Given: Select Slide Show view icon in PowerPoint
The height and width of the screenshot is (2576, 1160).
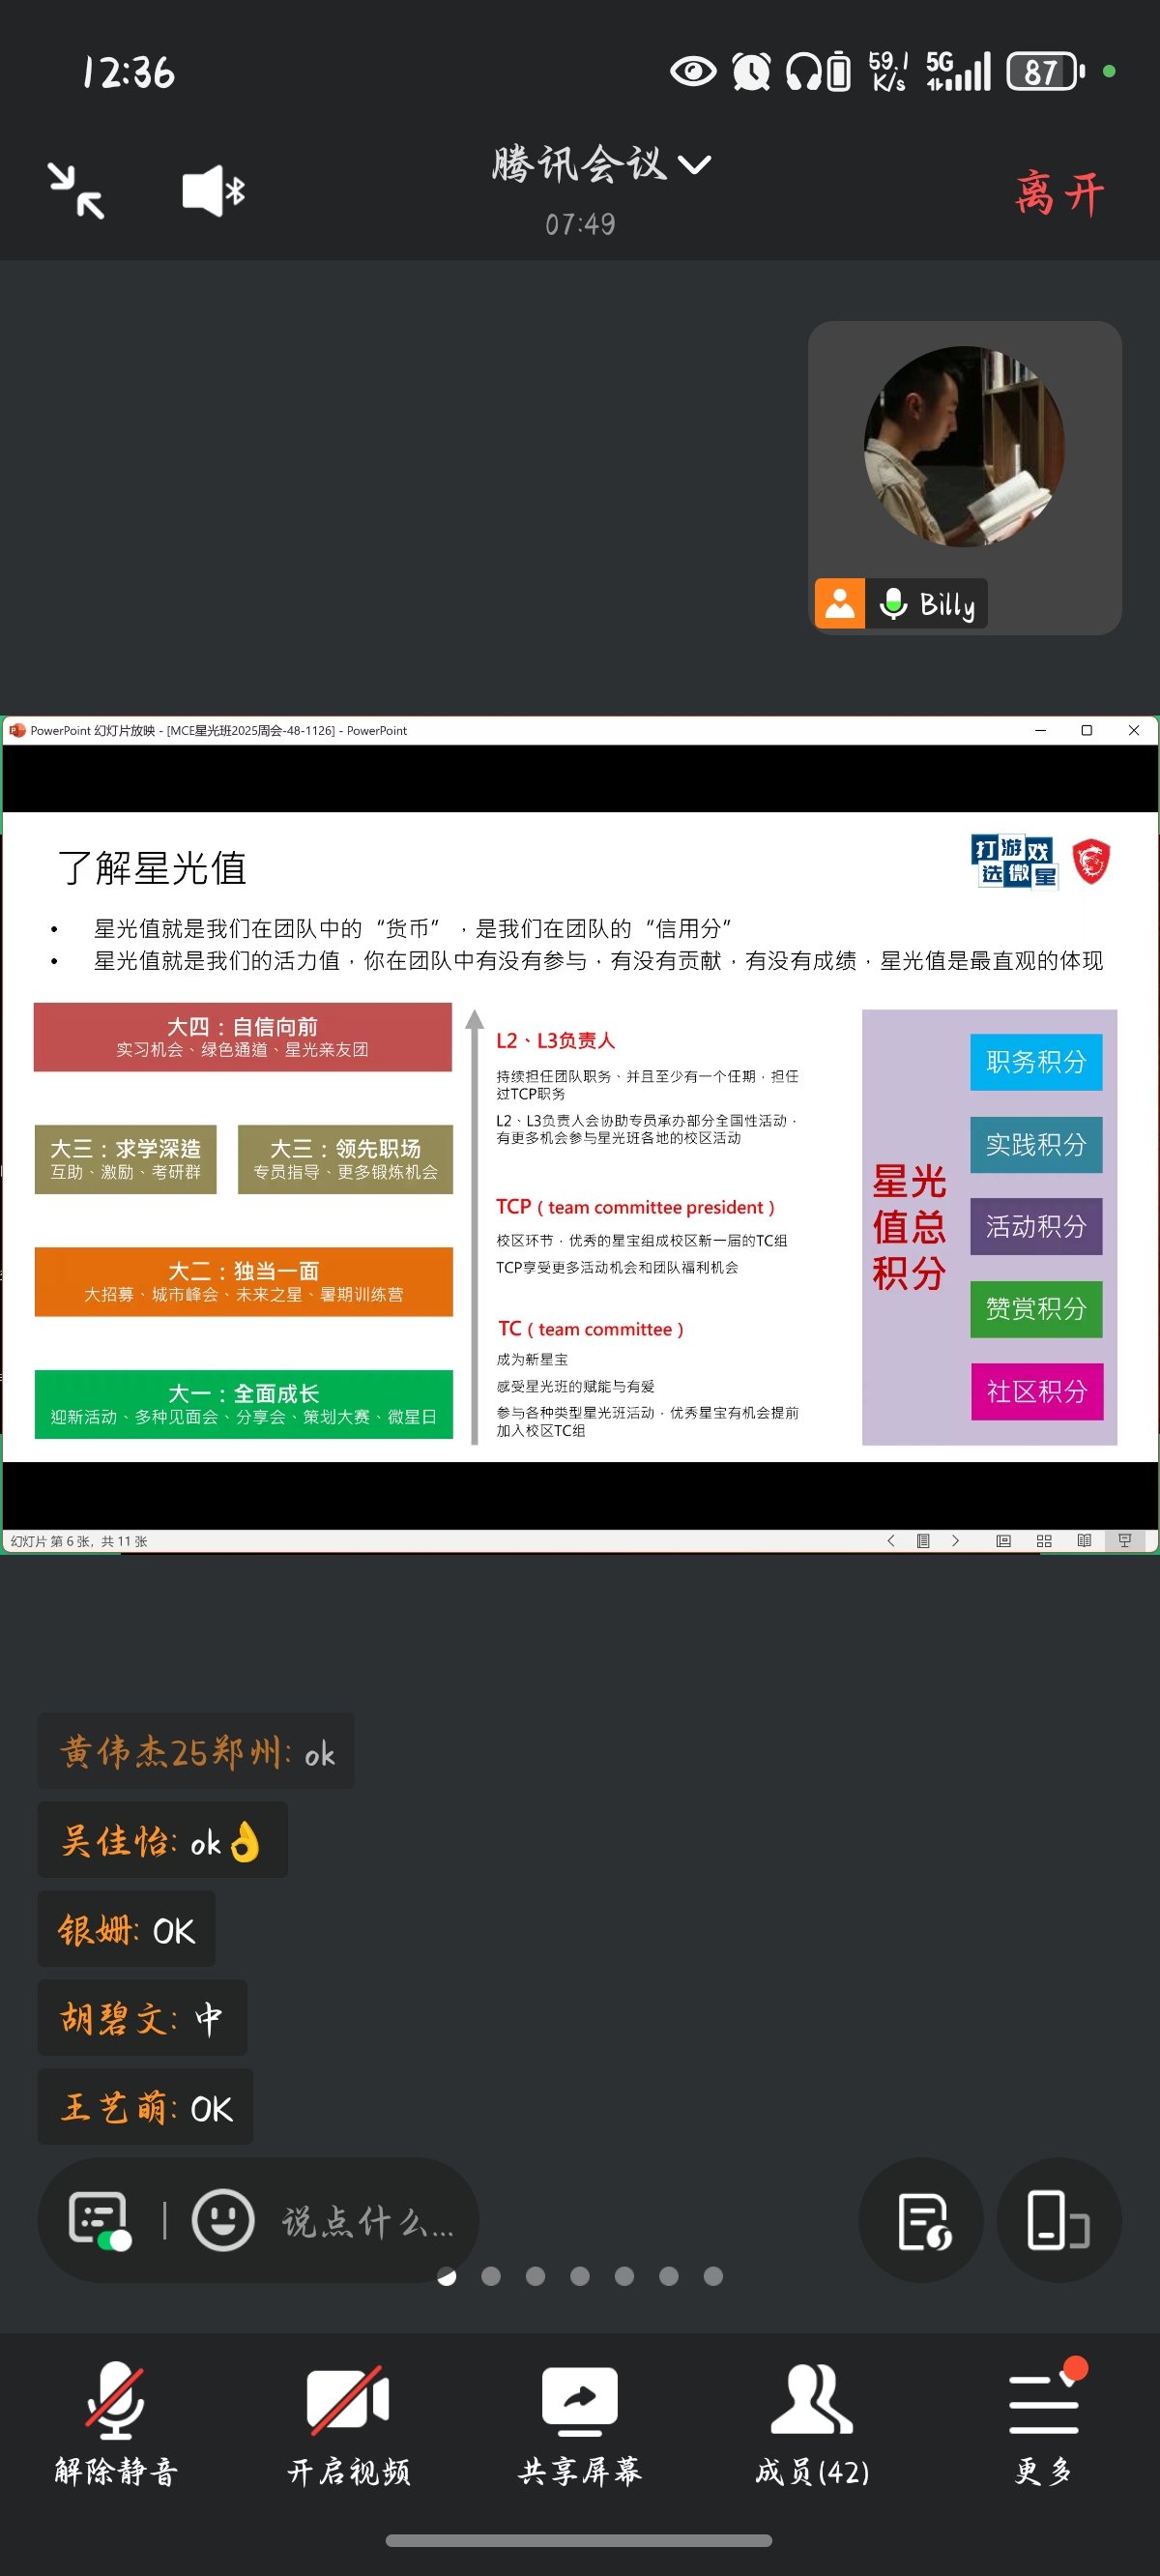Looking at the screenshot, I should (1125, 1541).
